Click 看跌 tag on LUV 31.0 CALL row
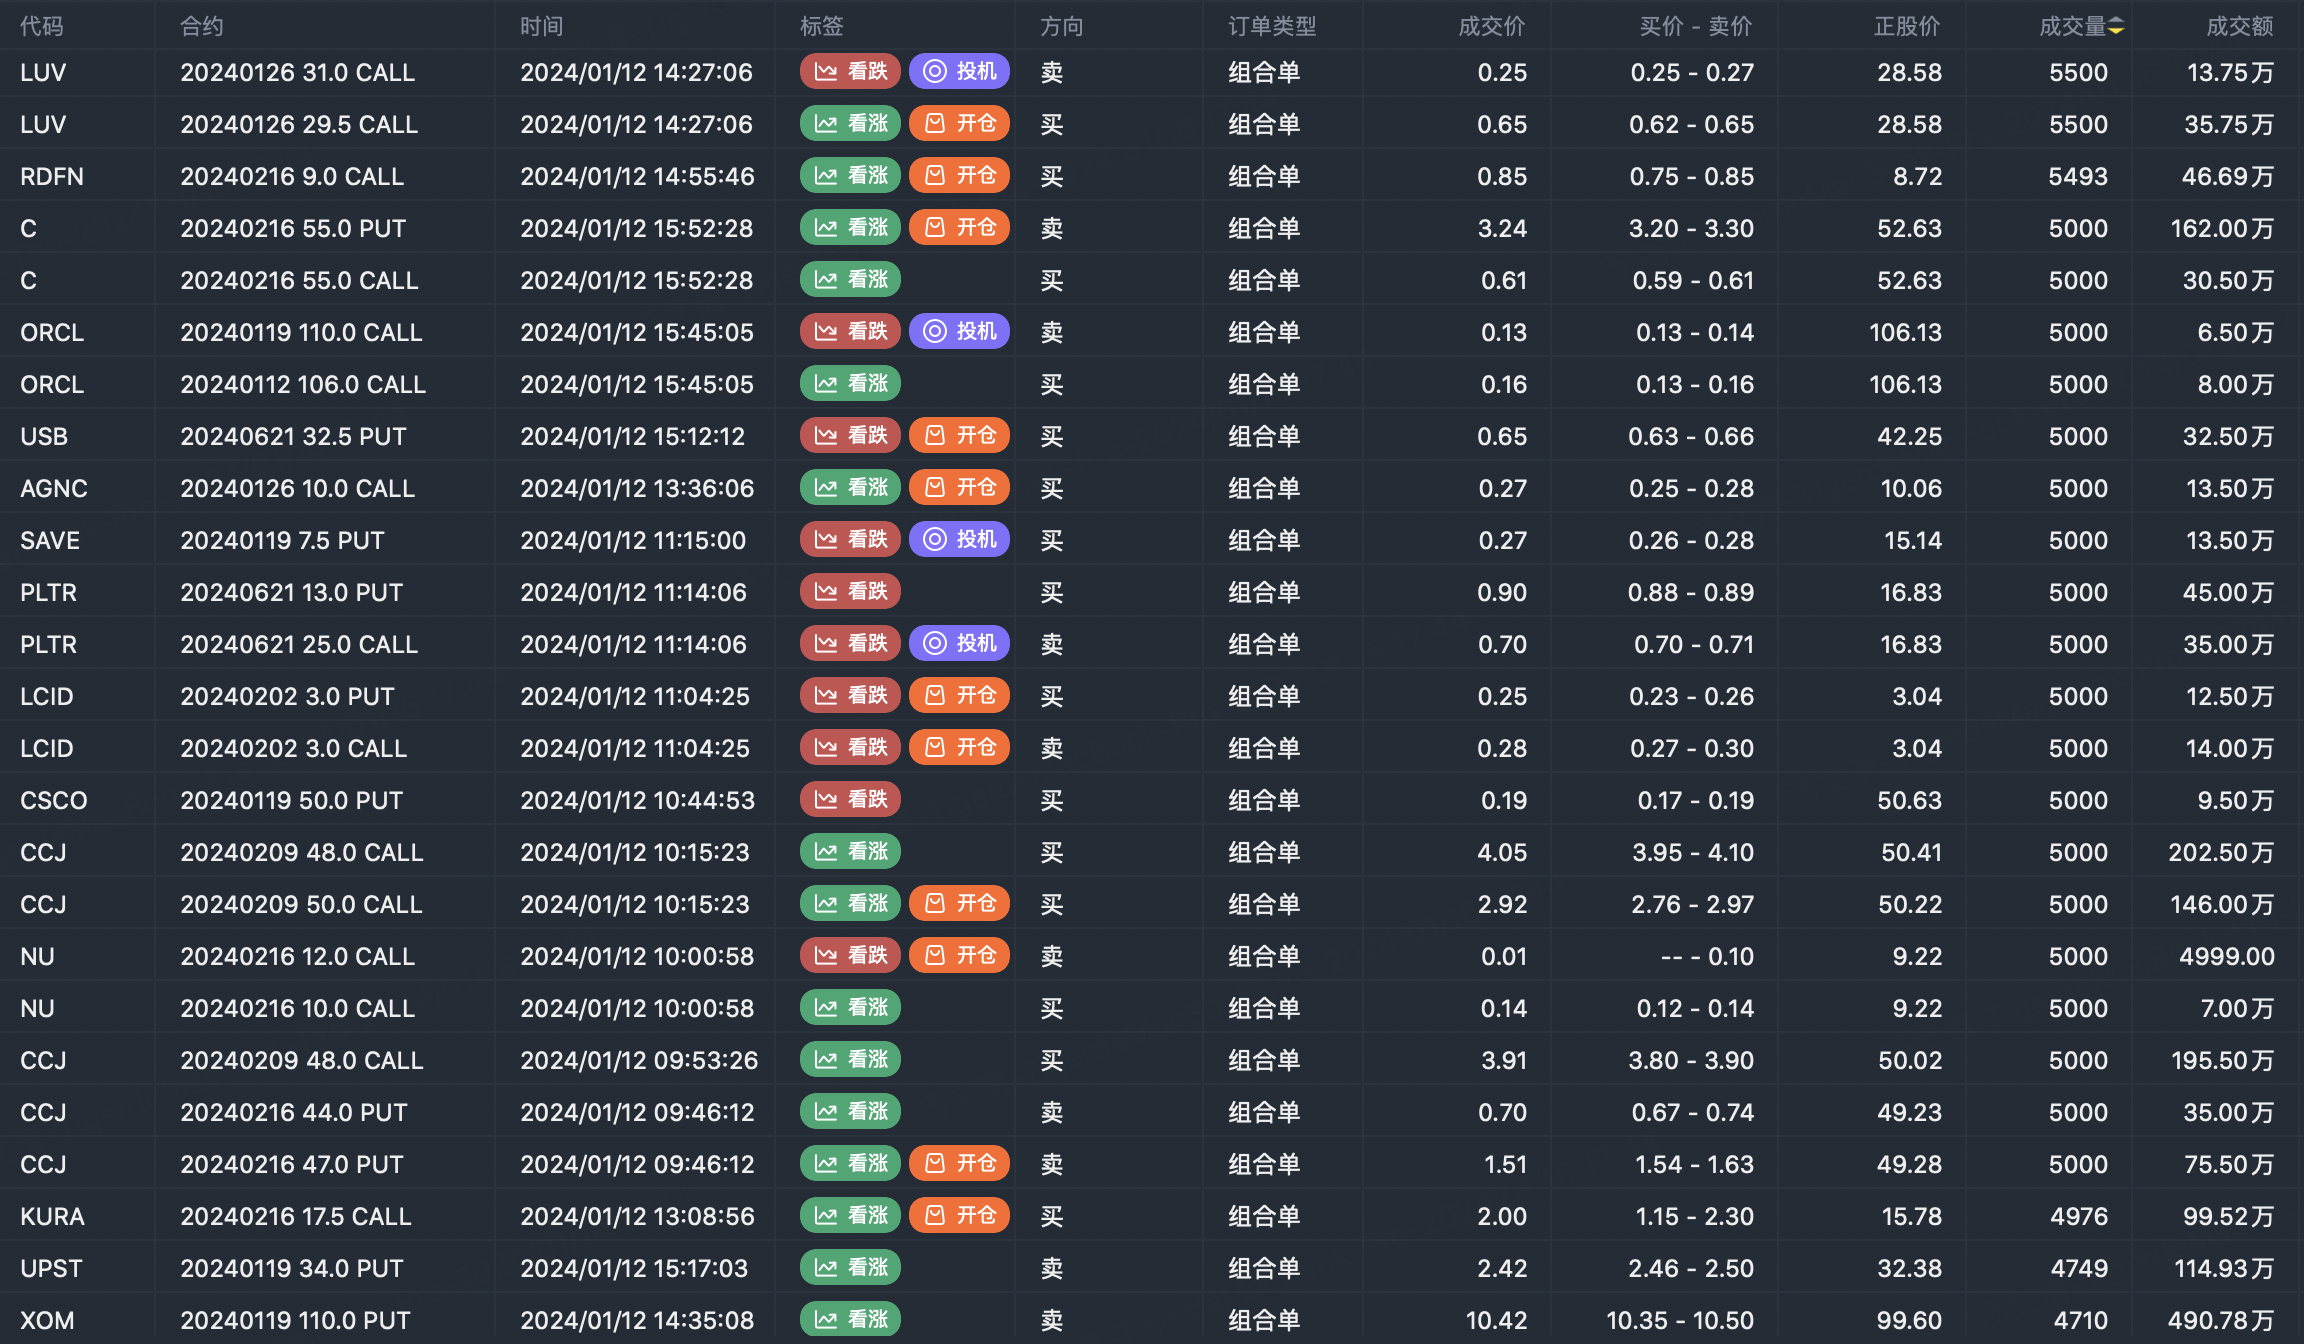This screenshot has width=2304, height=1344. [x=850, y=72]
